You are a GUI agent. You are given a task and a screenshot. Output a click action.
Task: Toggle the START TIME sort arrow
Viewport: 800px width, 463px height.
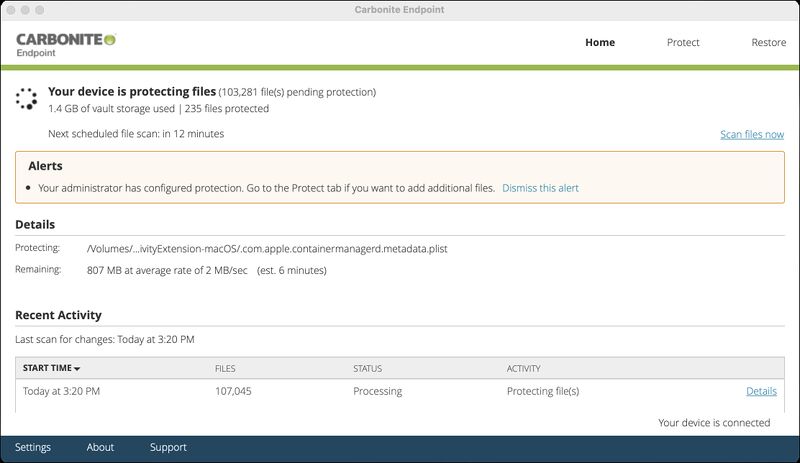pos(77,369)
